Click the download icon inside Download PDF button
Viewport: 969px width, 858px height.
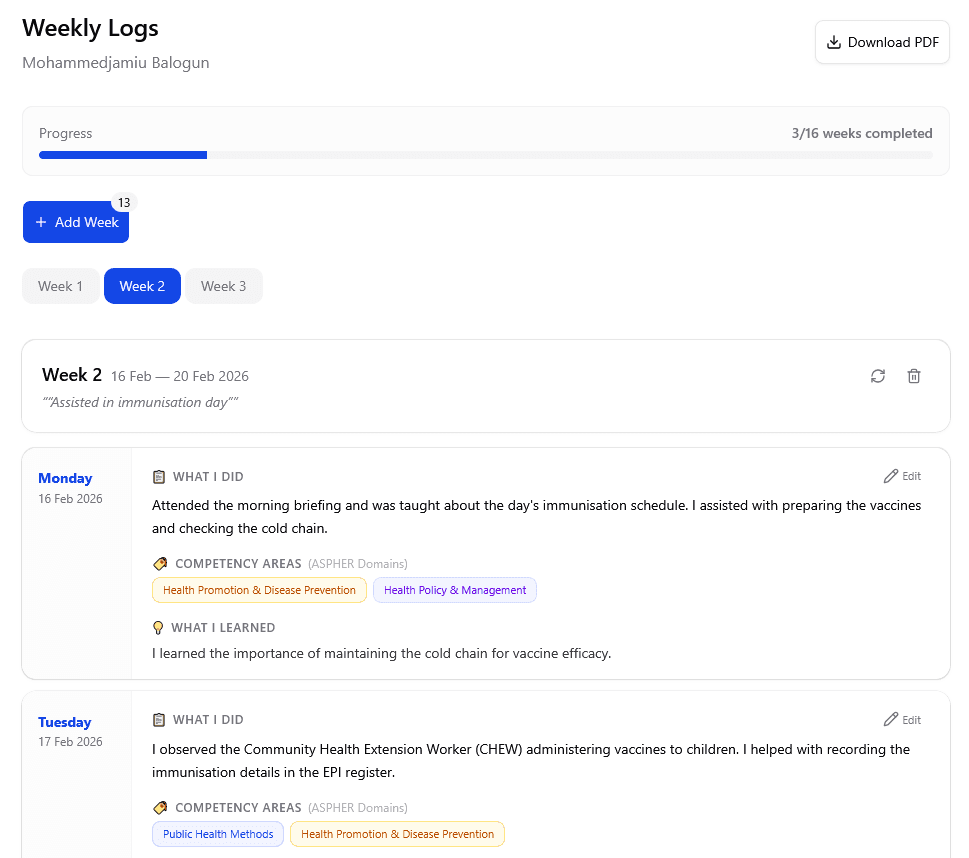(x=831, y=42)
